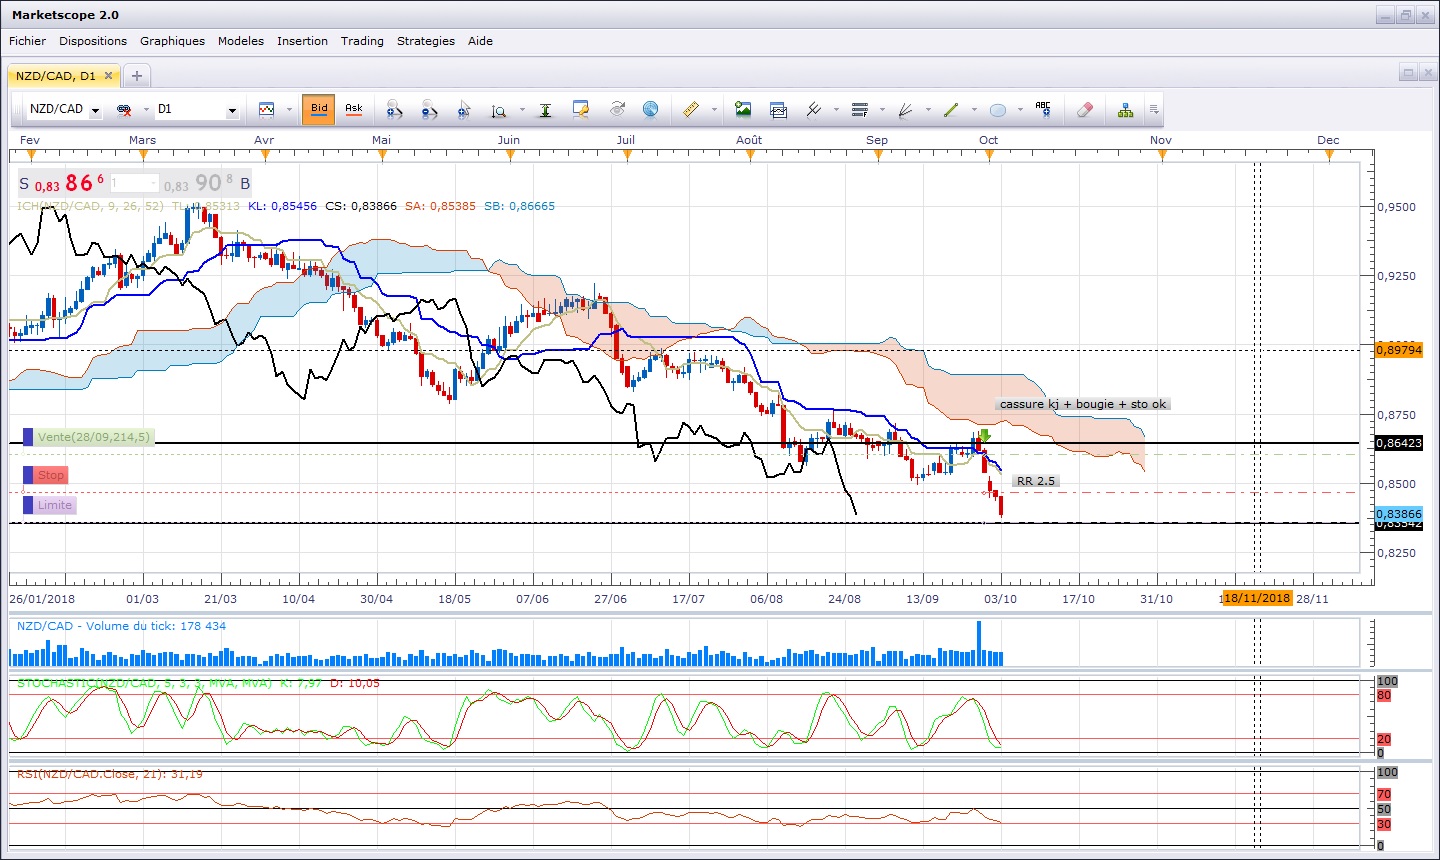Select the green trend line tool

(x=951, y=110)
